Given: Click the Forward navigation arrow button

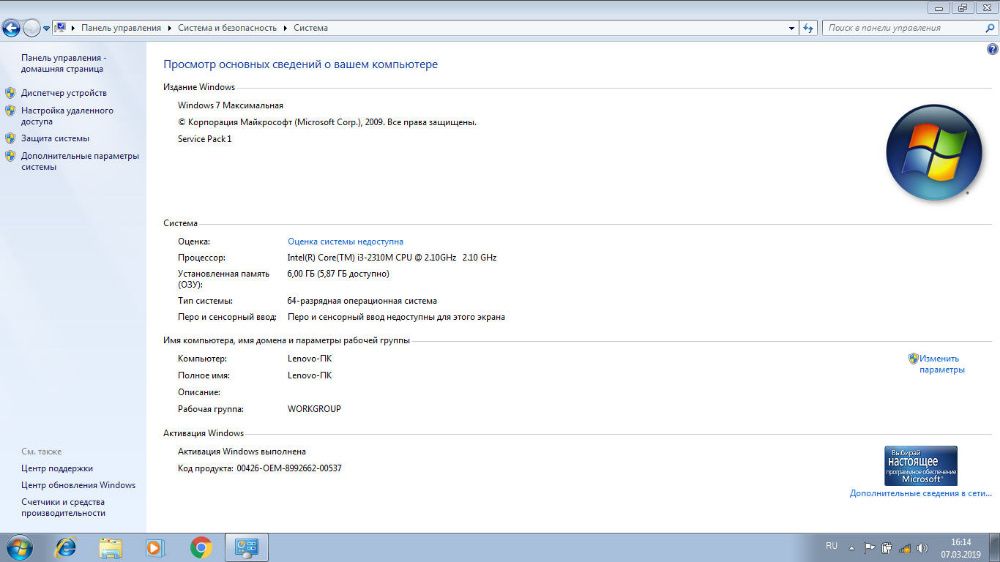Looking at the screenshot, I should [31, 28].
